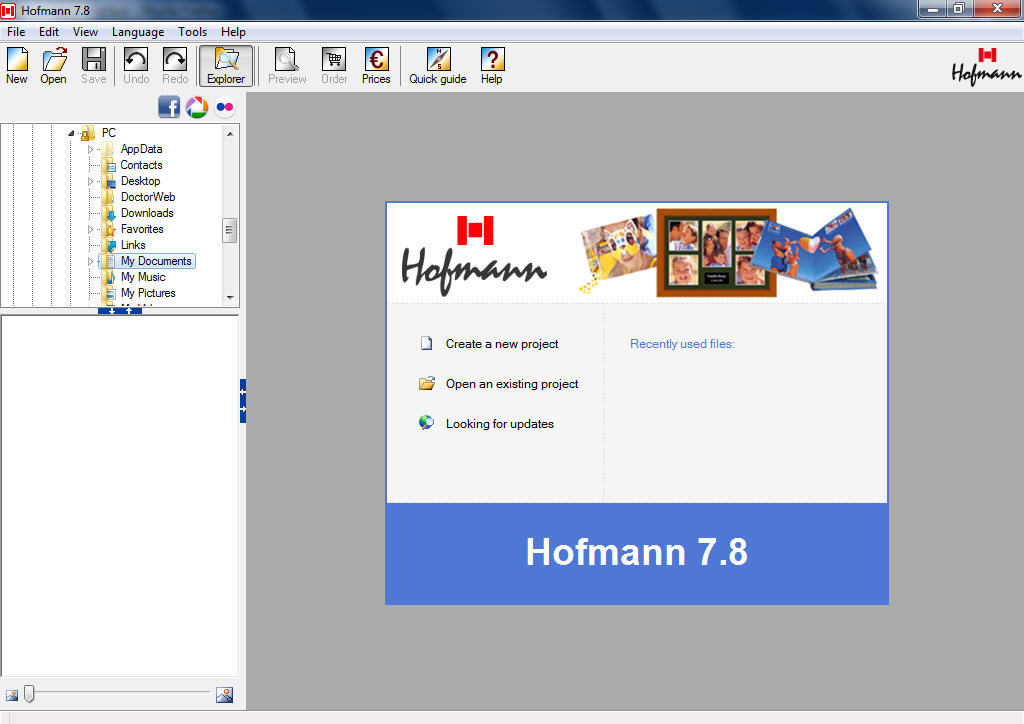The image size is (1024, 724).
Task: Click the folder tree vertical scrollbar
Action: point(231,230)
